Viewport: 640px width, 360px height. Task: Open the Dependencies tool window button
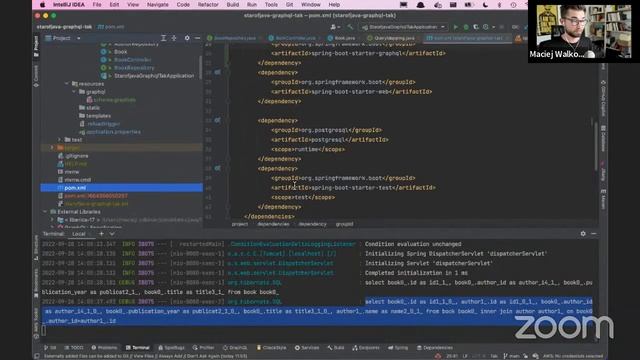(x=435, y=348)
